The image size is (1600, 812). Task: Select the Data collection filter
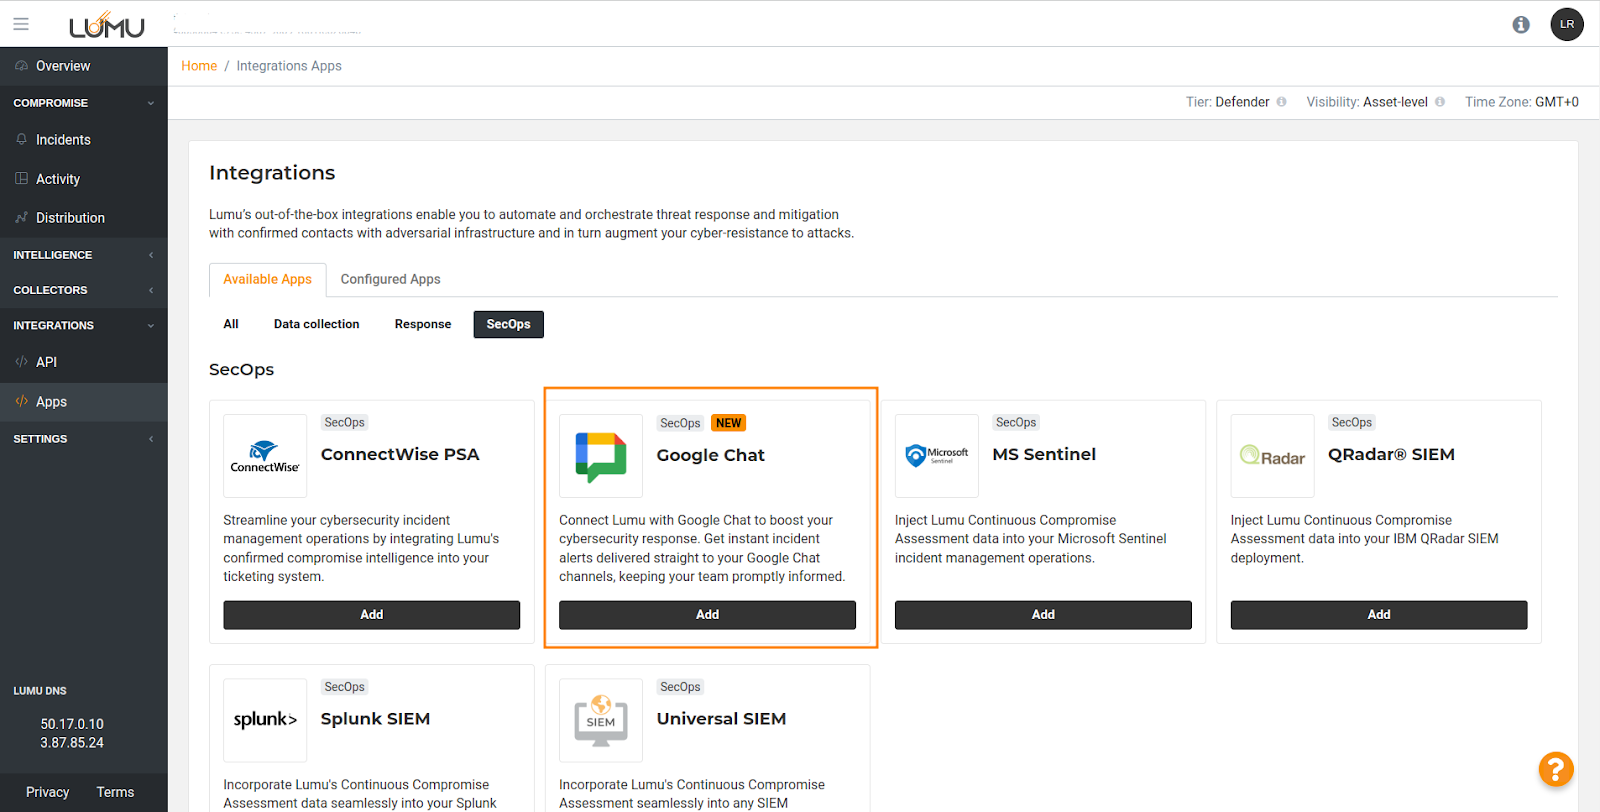pyautogui.click(x=316, y=324)
